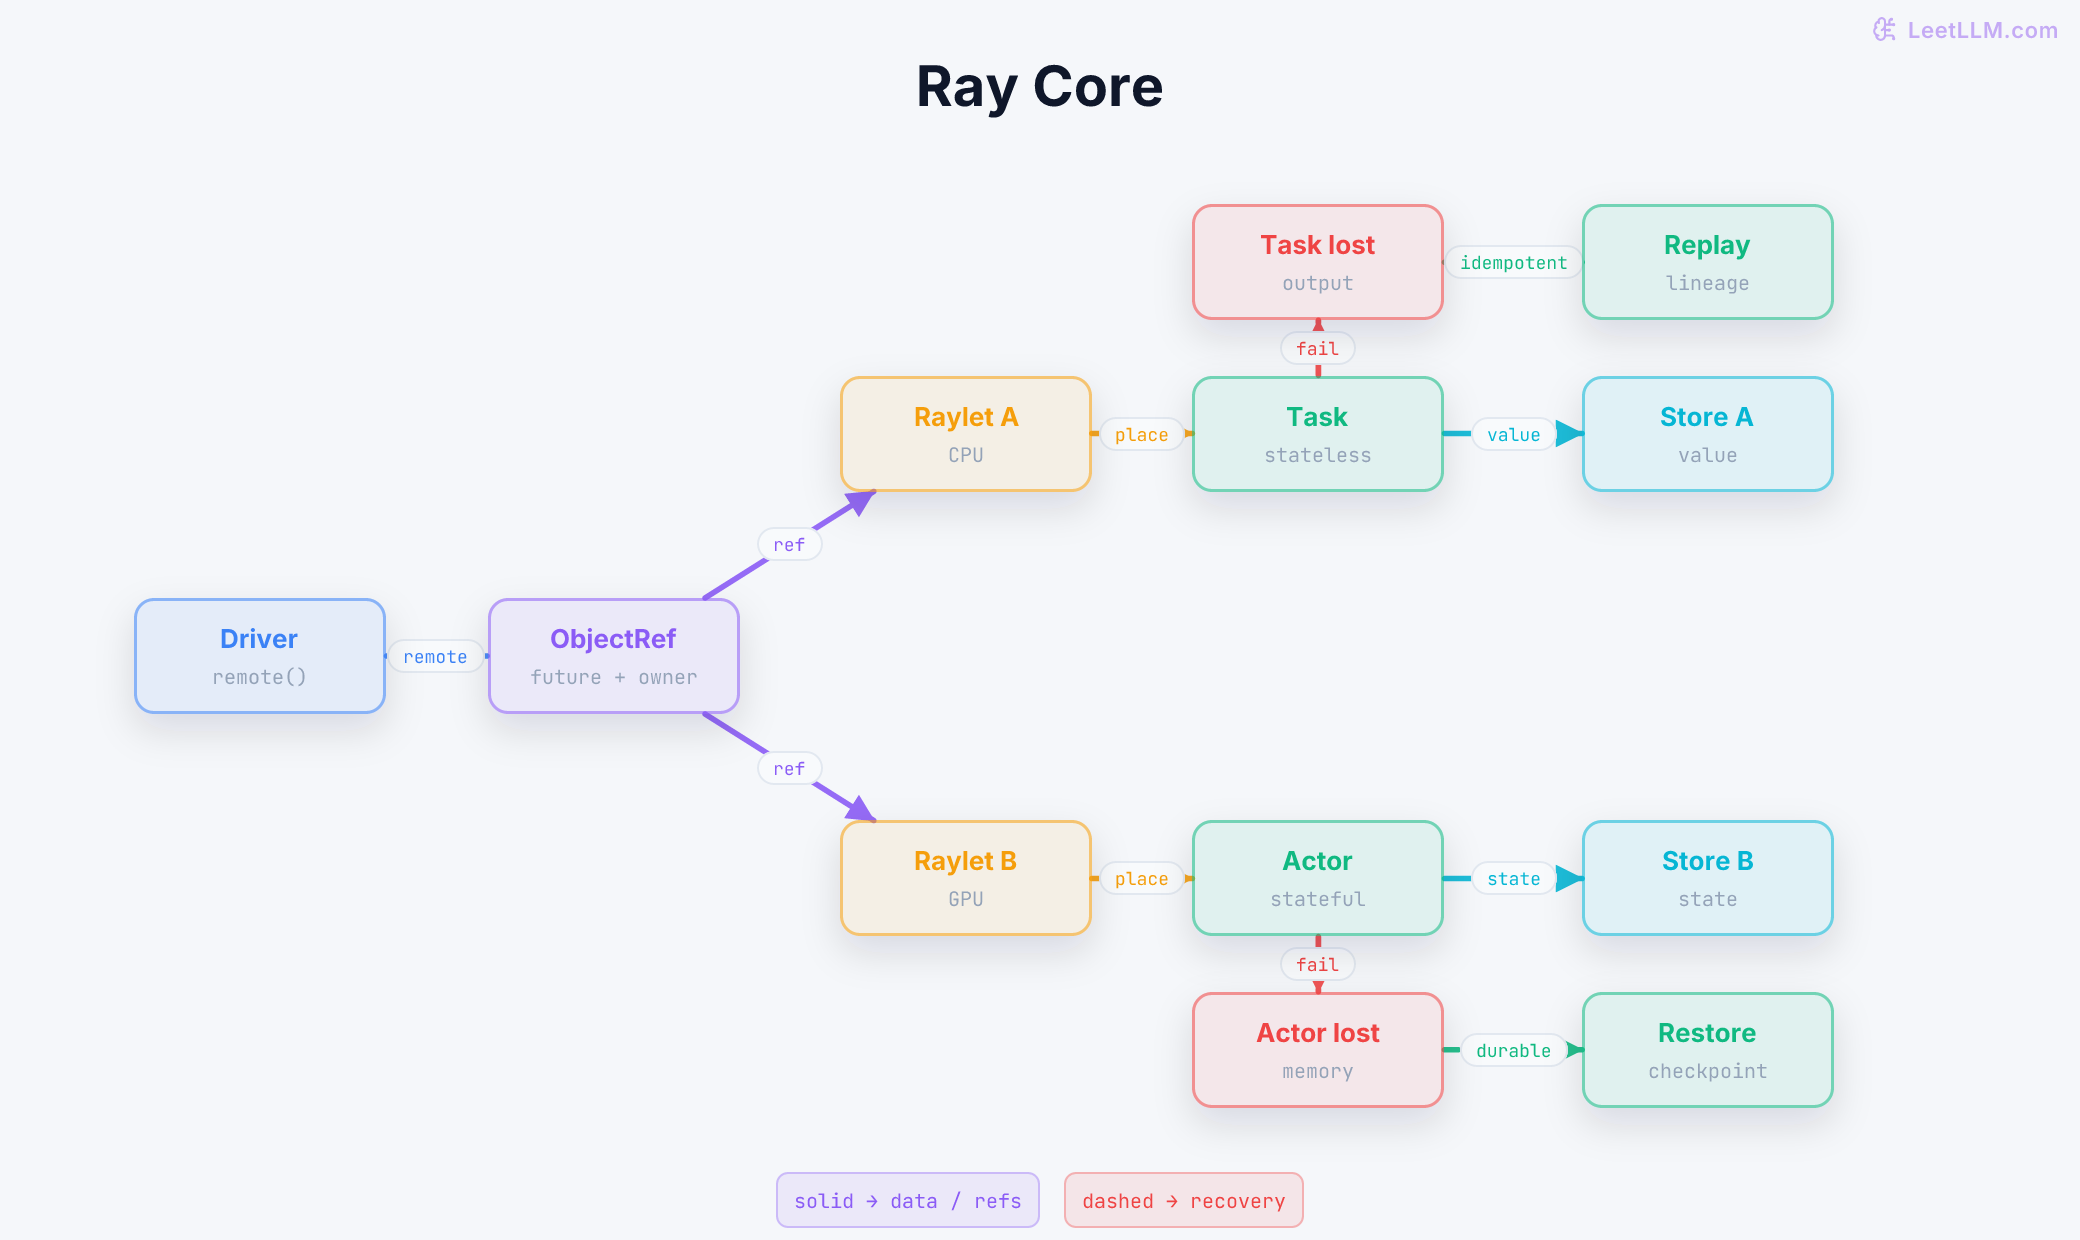Click the 'ref' label toward Raylet A
The image size is (2080, 1240).
pos(789,545)
